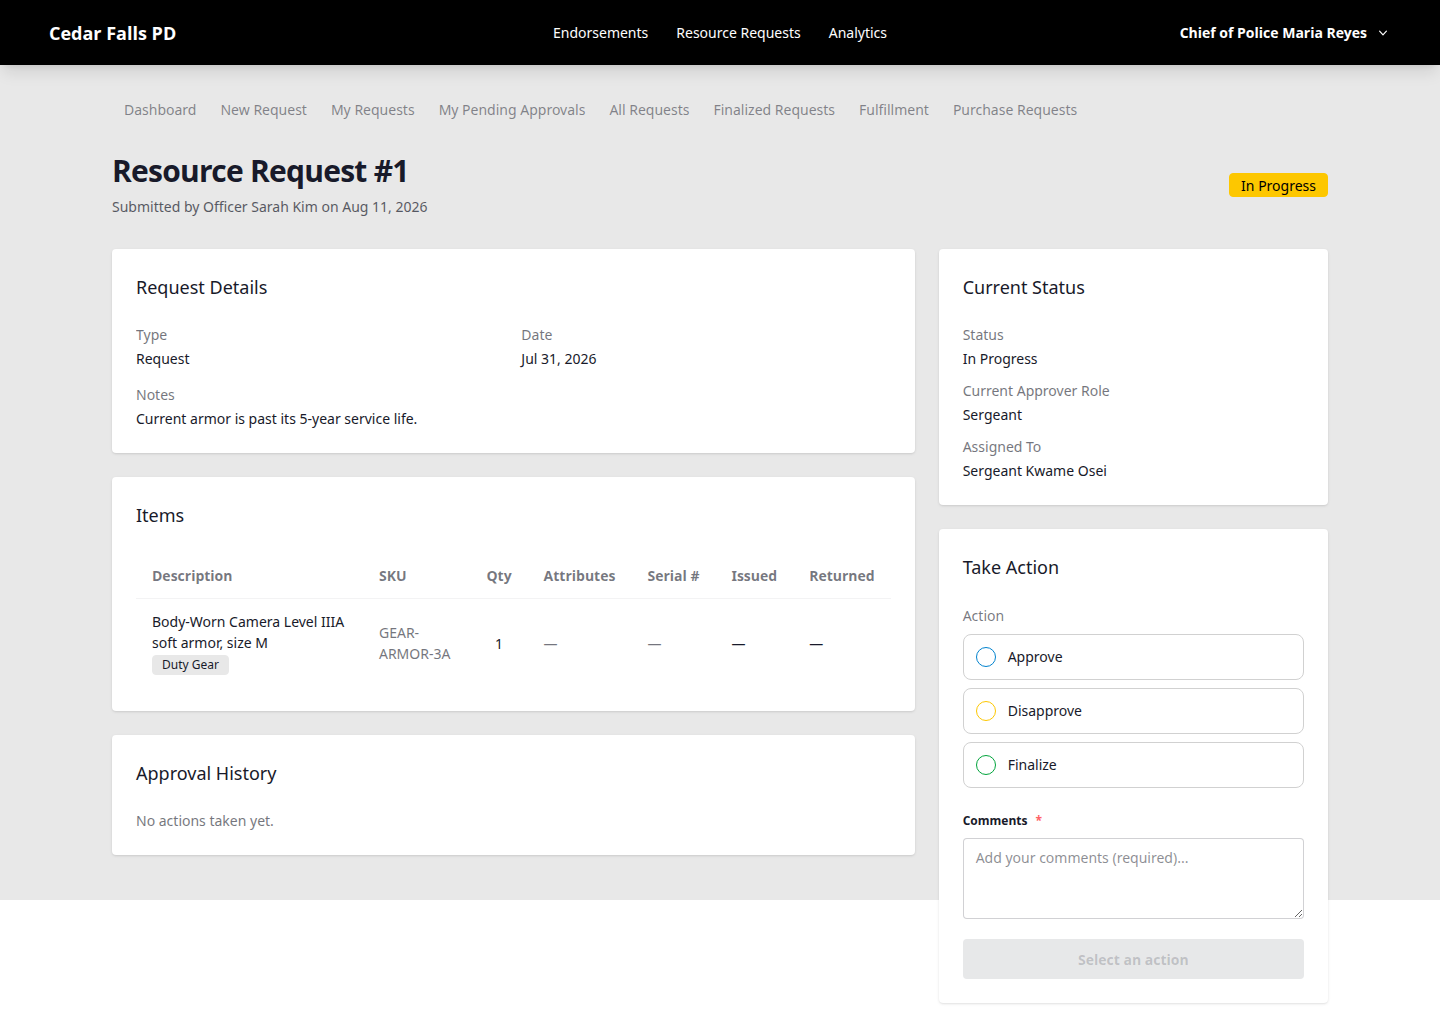Click into the Comments text area
This screenshot has width=1440, height=1027.
point(1133,878)
